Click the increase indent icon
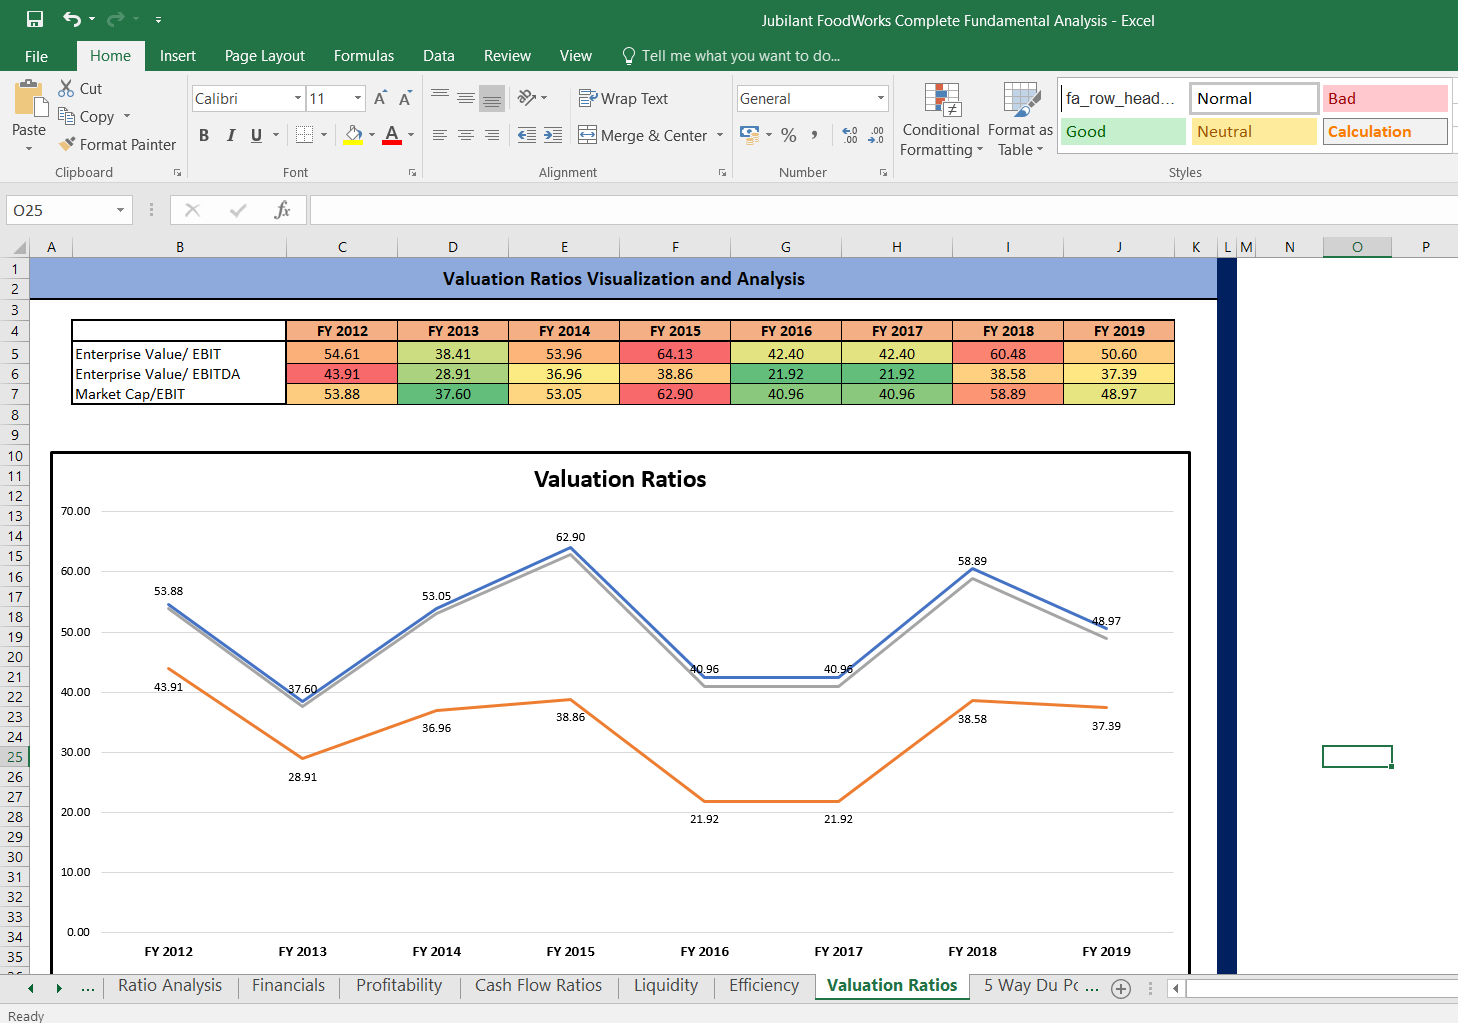Screen dimensions: 1458x1023 pyautogui.click(x=553, y=135)
